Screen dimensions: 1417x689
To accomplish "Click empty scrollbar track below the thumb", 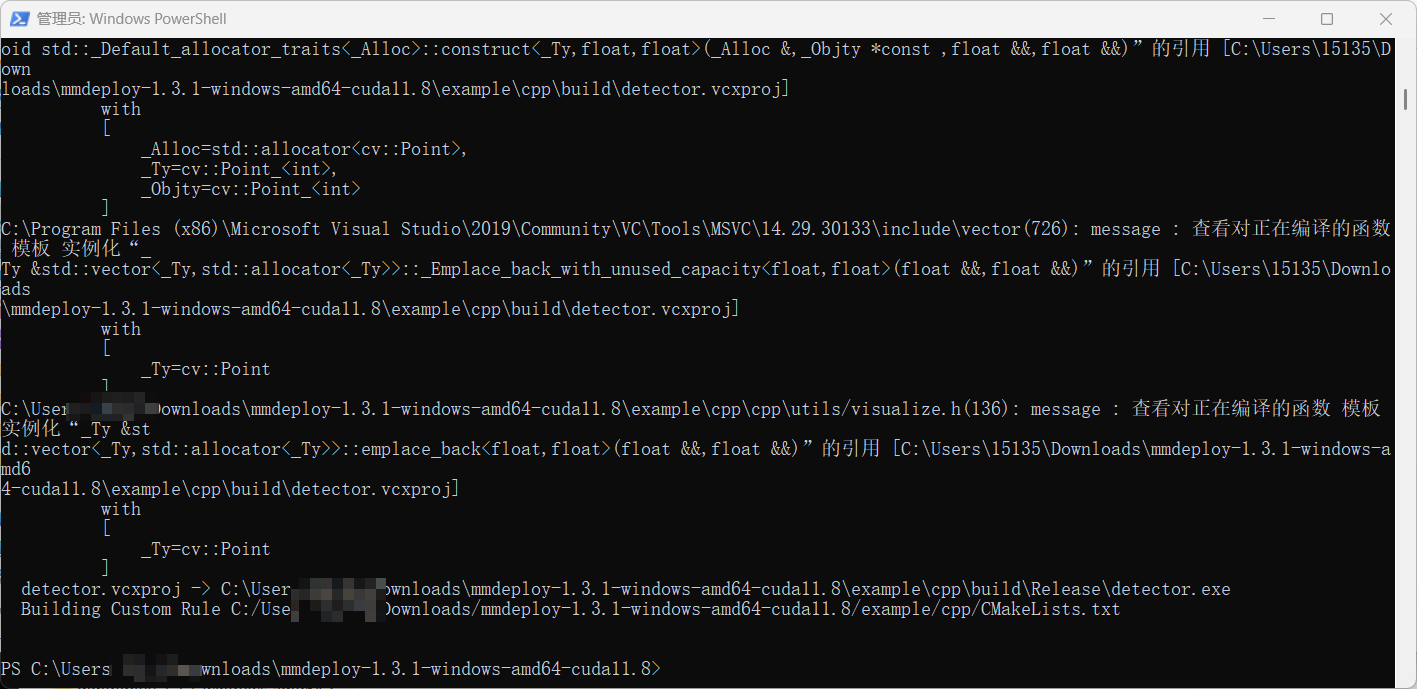I will click(x=1405, y=400).
